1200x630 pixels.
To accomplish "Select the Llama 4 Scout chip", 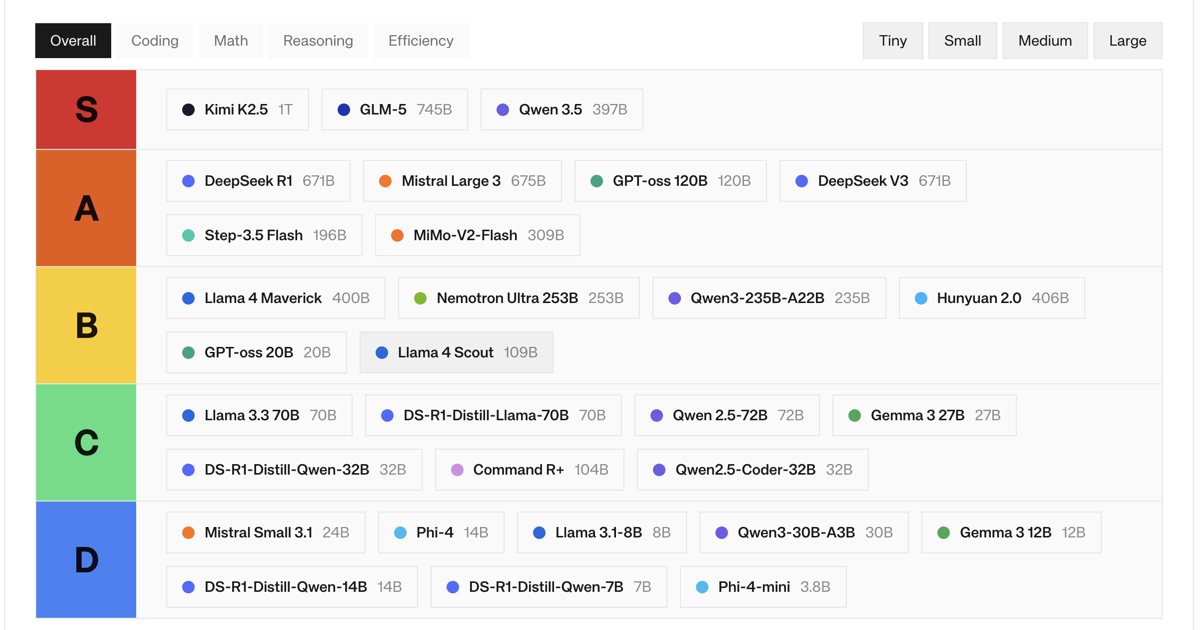I will [456, 352].
